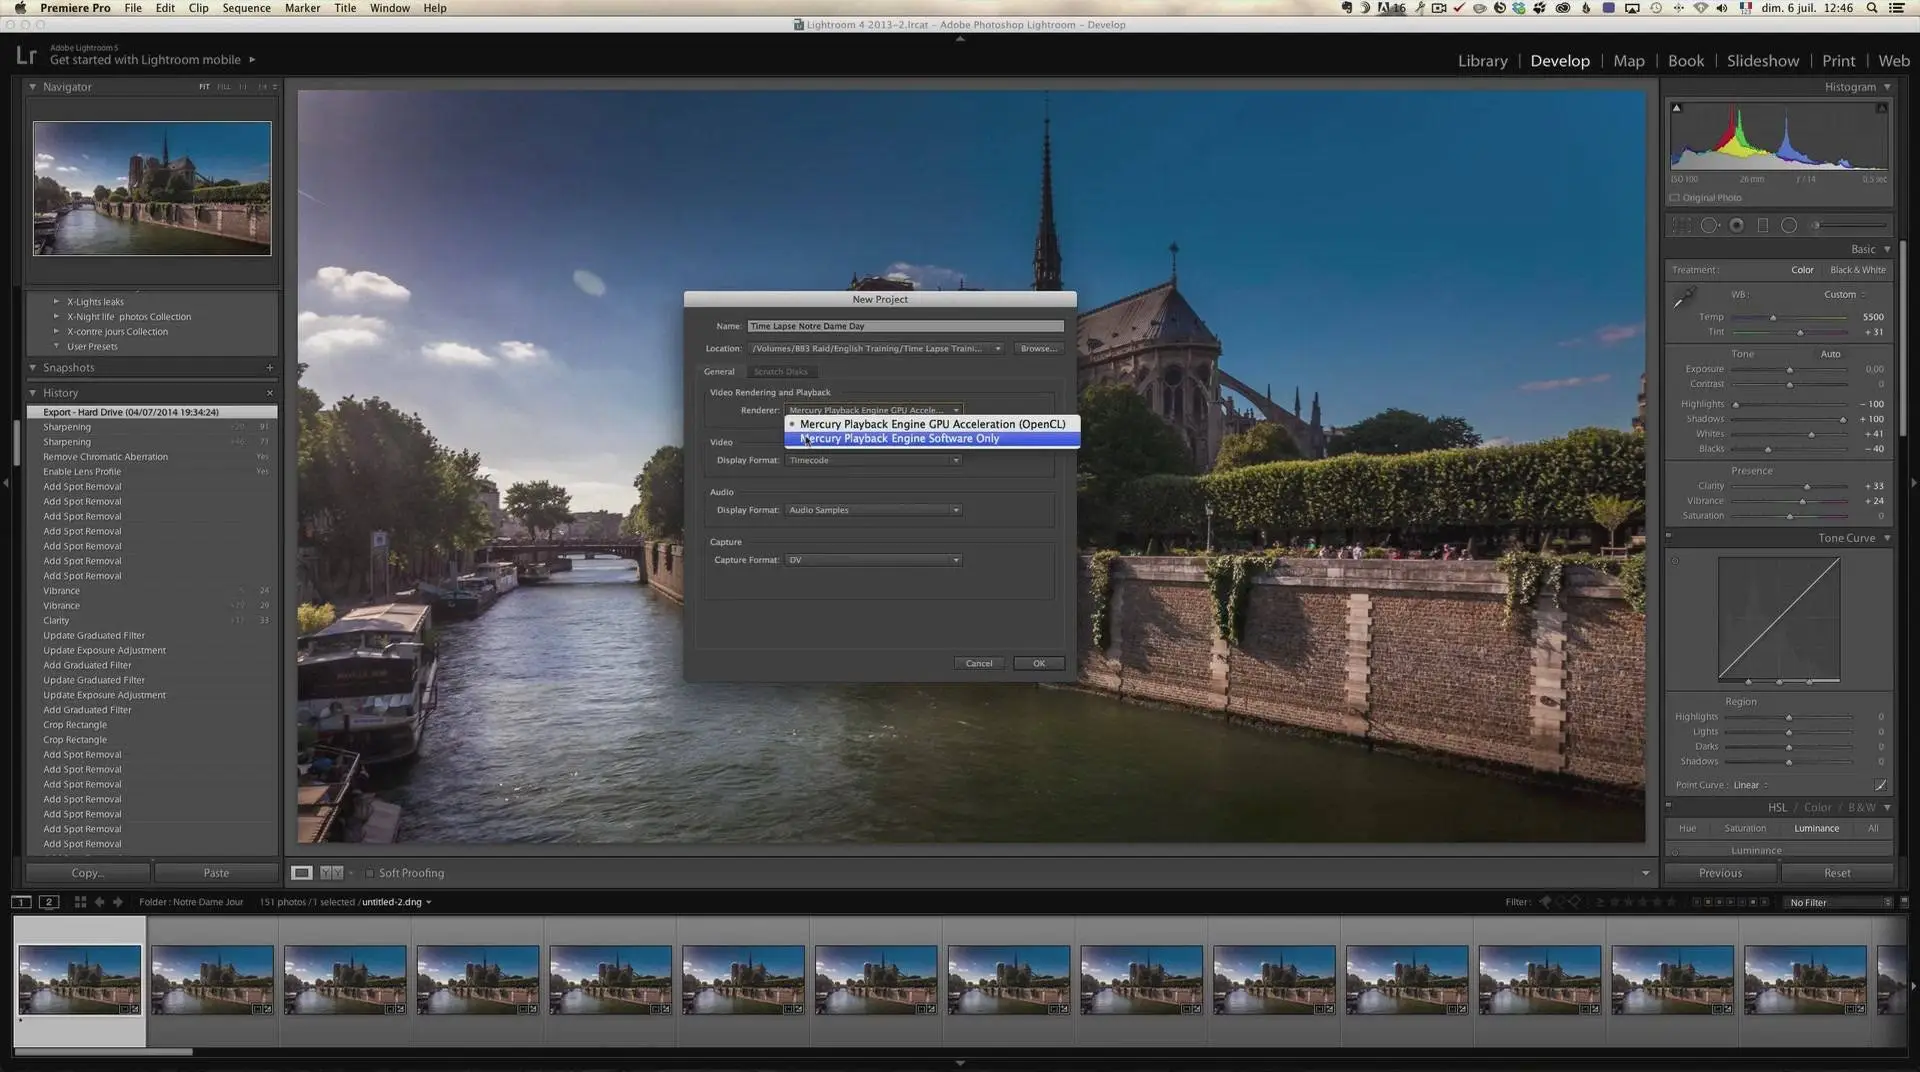Adjust the Temp slider
This screenshot has height=1072, width=1920.
click(x=1773, y=317)
